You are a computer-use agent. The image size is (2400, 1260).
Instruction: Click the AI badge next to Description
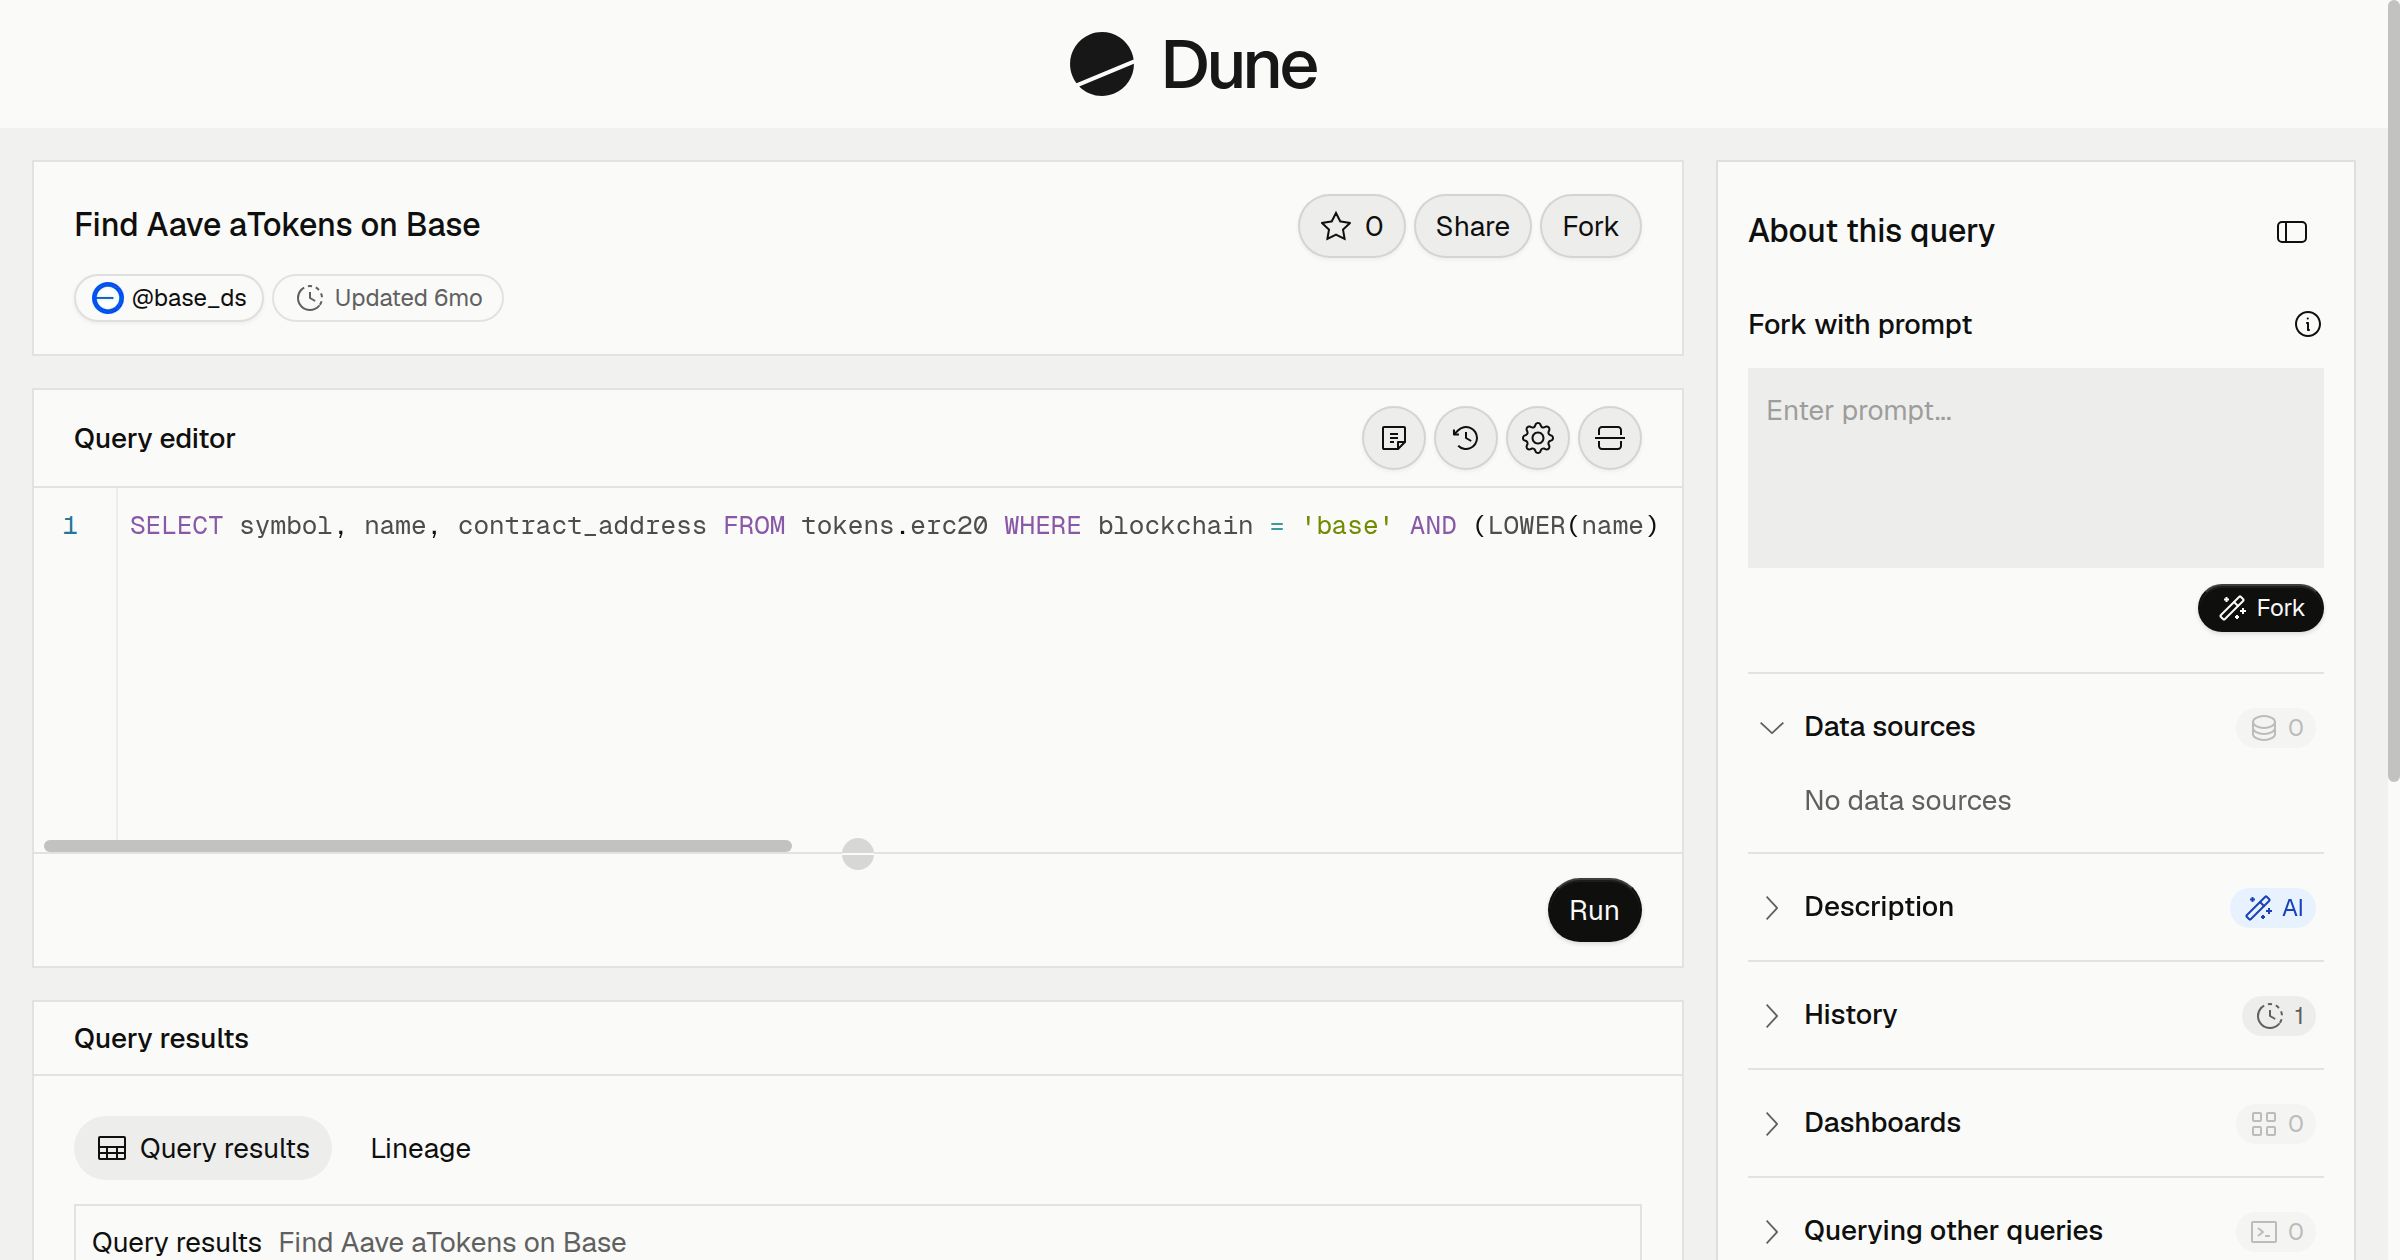click(x=2273, y=907)
